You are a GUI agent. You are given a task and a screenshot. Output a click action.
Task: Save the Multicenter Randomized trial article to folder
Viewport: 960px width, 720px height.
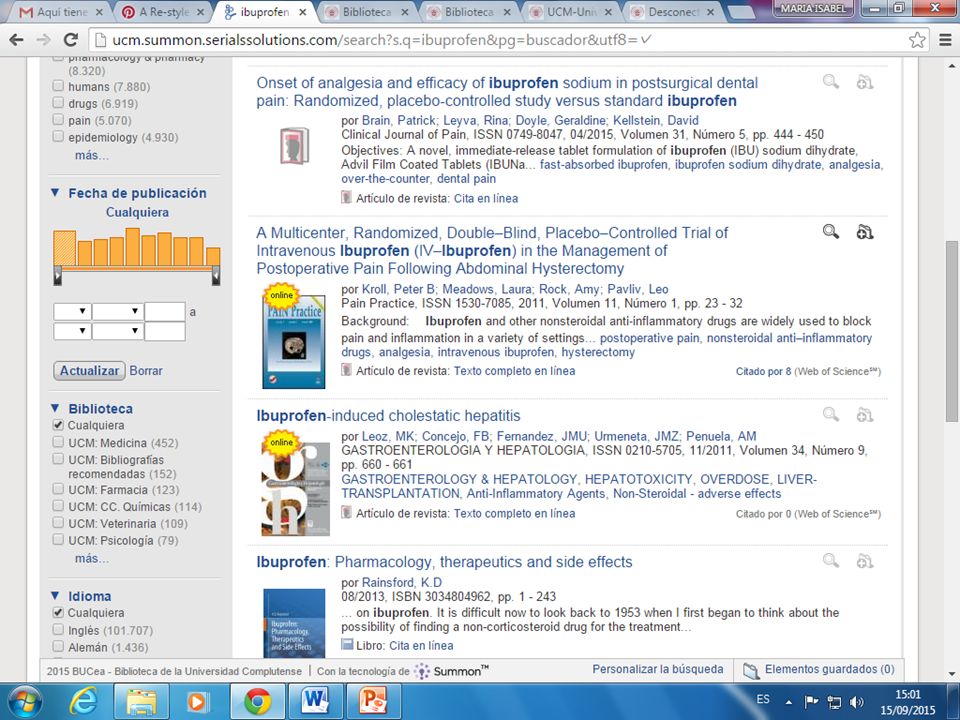[864, 232]
